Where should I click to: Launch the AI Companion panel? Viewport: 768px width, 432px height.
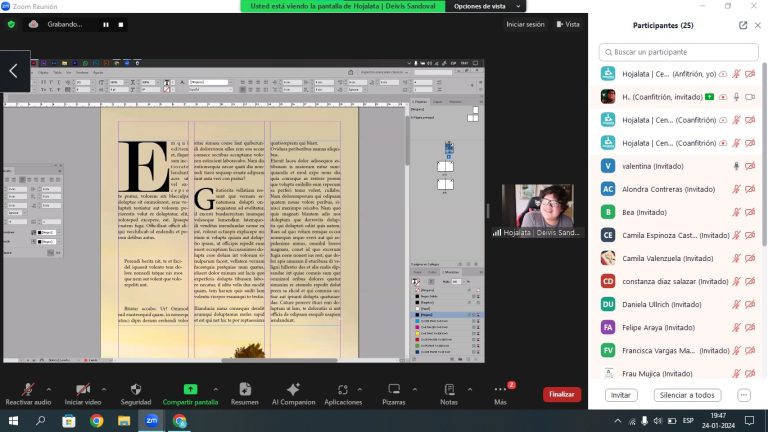pos(293,388)
